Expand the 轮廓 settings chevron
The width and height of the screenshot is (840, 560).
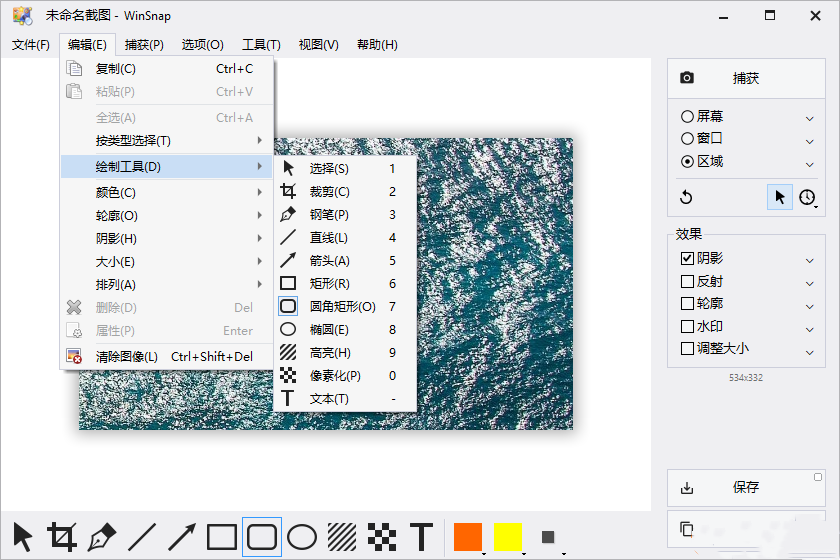810,307
